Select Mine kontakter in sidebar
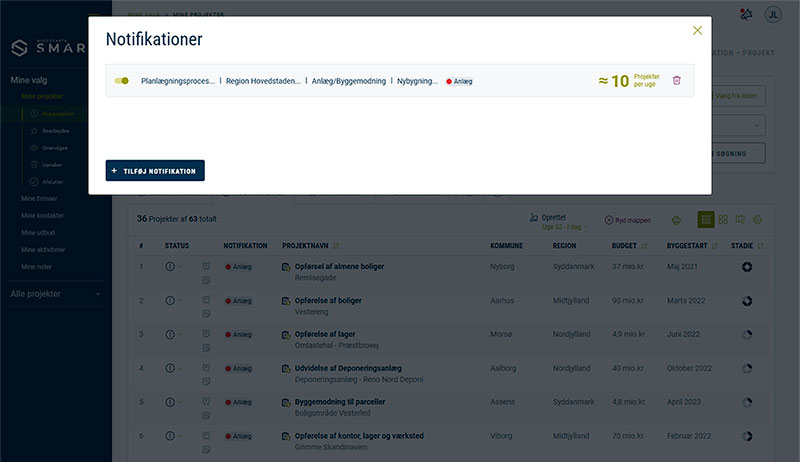800x462 pixels. pos(43,215)
